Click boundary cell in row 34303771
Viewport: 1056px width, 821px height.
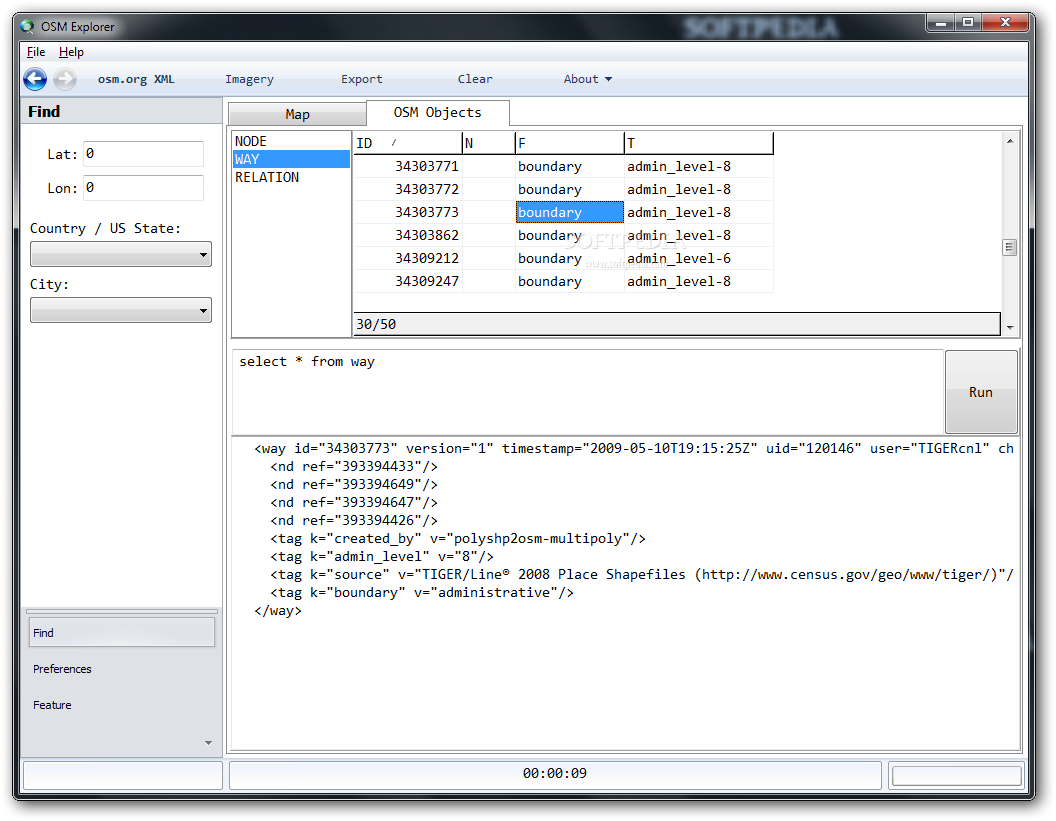[570, 166]
